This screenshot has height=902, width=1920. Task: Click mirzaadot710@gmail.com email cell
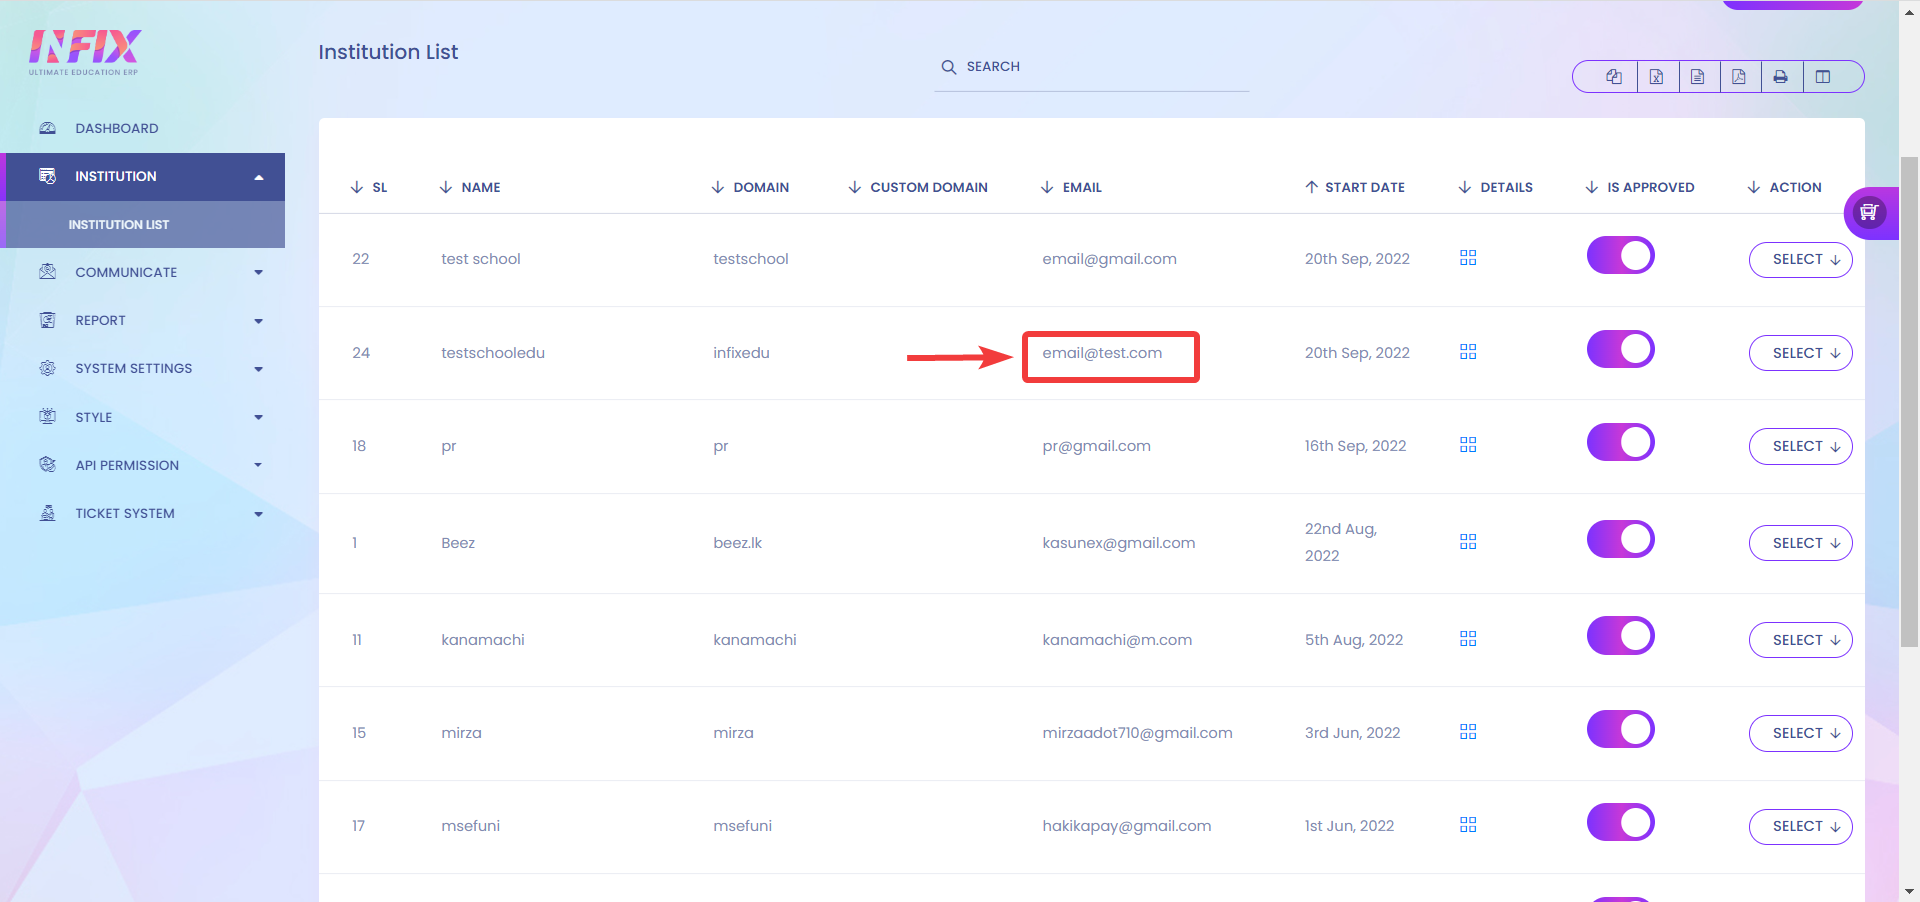coord(1137,733)
